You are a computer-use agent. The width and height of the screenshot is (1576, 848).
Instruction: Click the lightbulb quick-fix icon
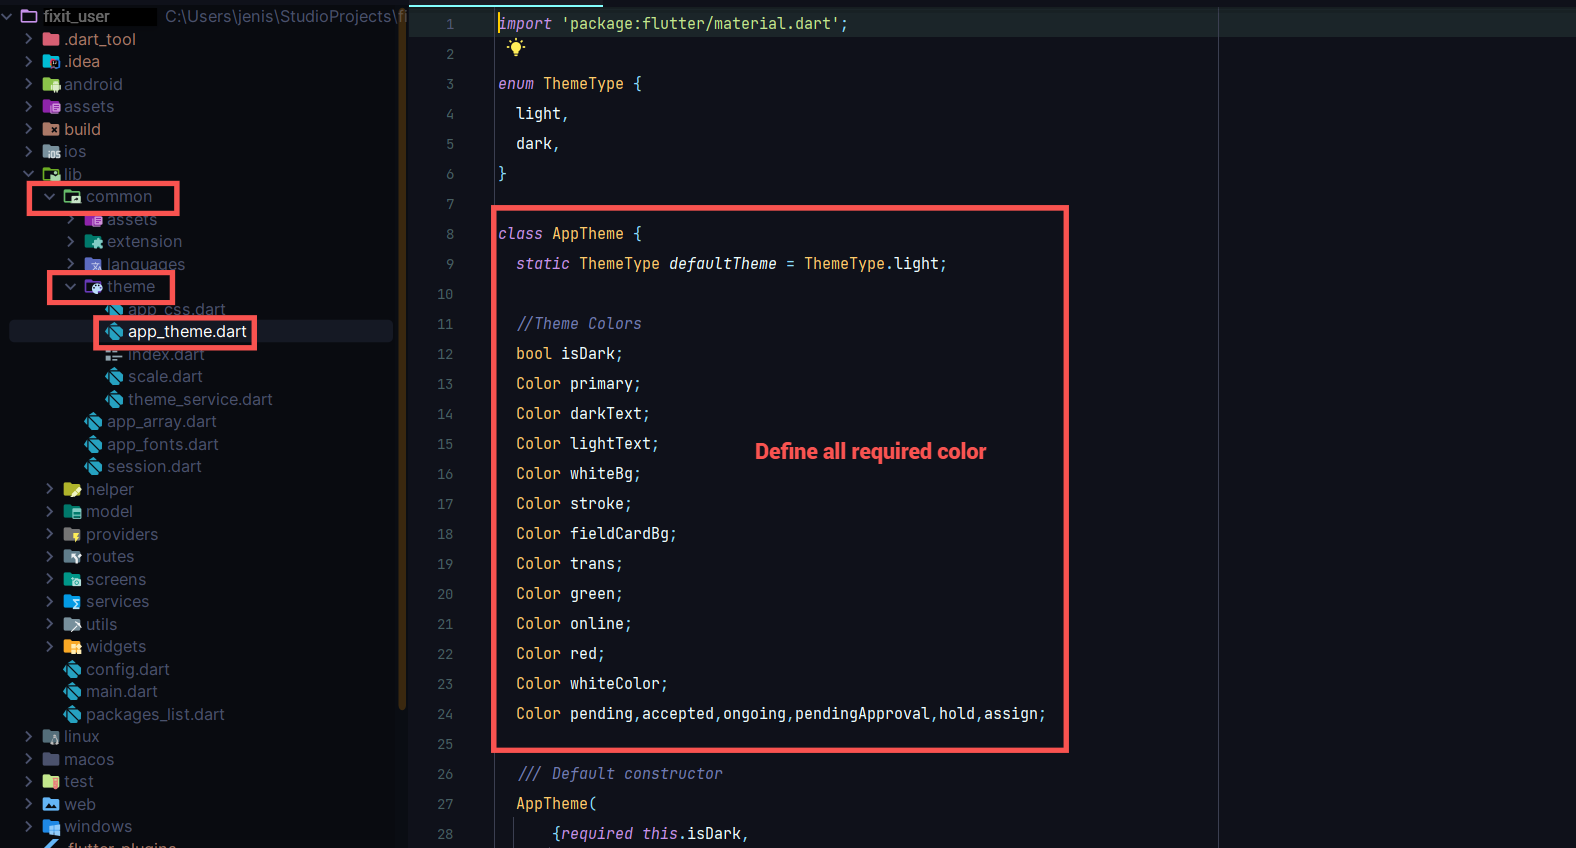point(516,47)
